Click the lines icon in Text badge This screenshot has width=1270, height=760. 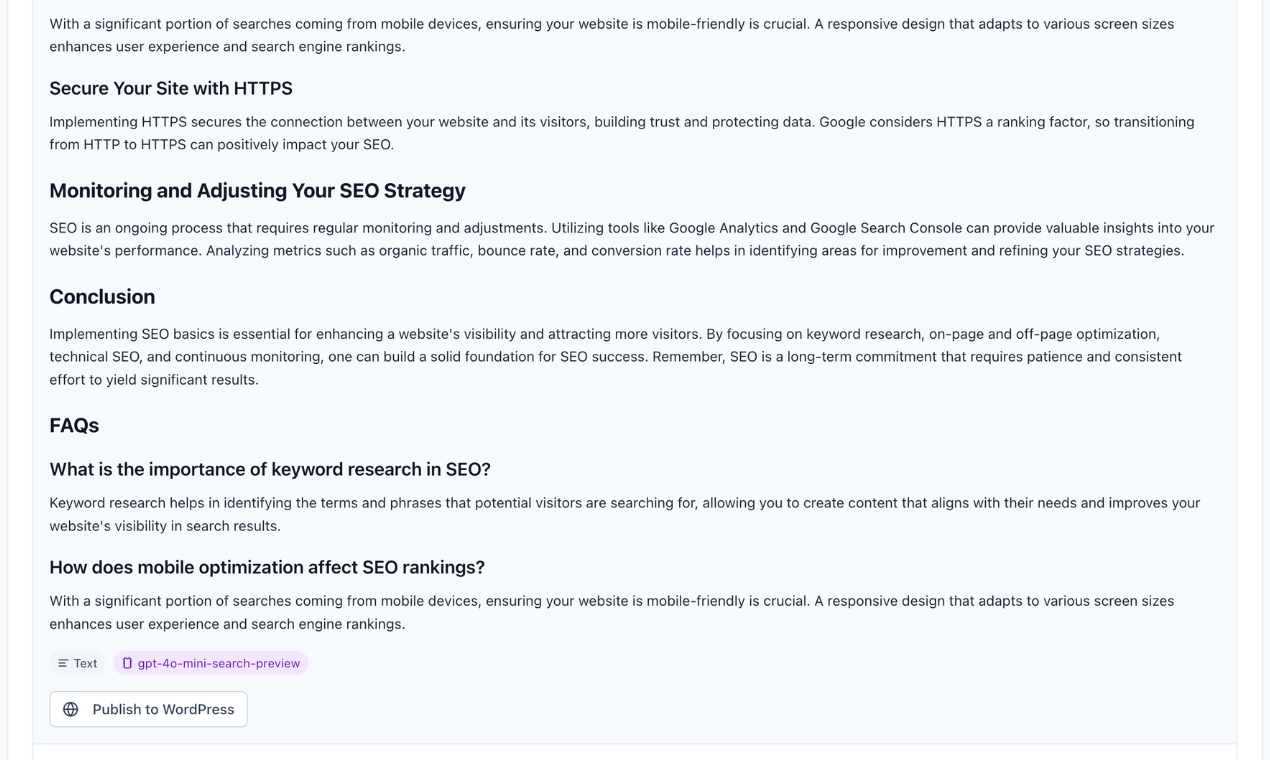[63, 663]
